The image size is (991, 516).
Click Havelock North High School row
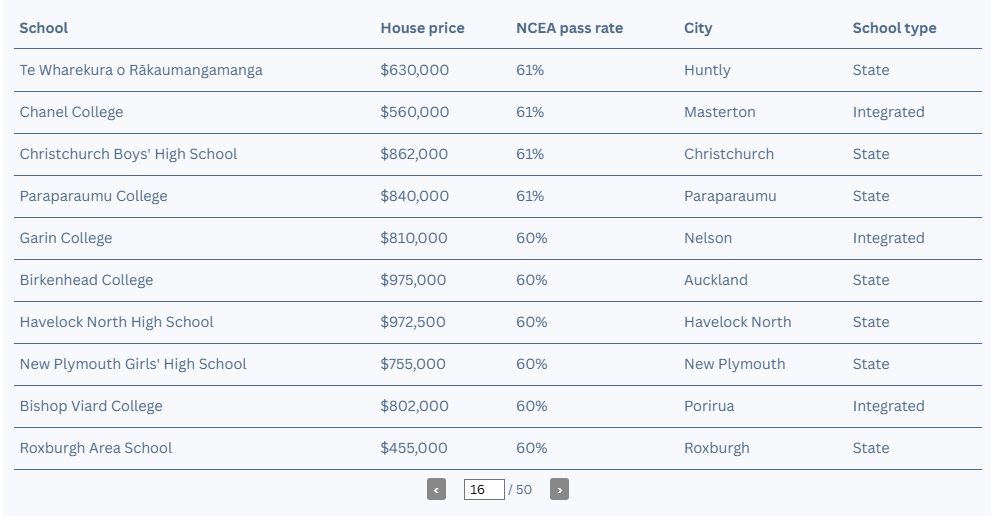(498, 322)
